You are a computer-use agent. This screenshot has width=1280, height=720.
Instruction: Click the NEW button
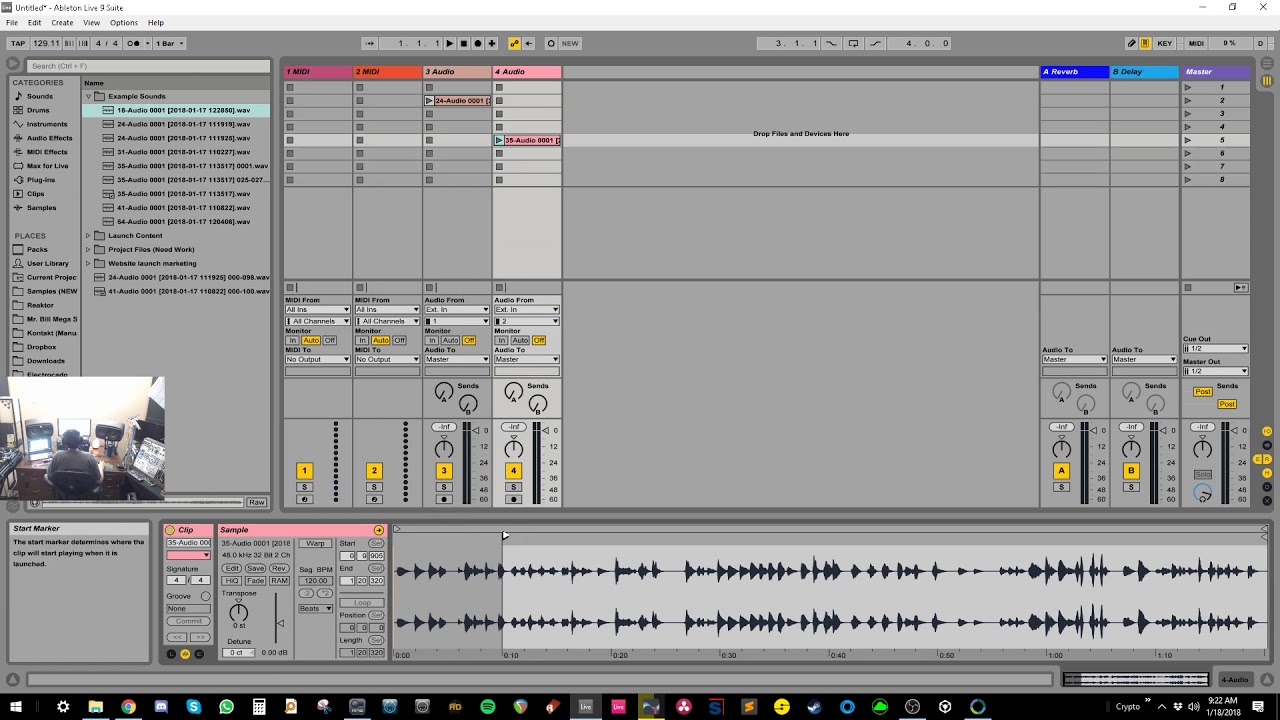570,43
